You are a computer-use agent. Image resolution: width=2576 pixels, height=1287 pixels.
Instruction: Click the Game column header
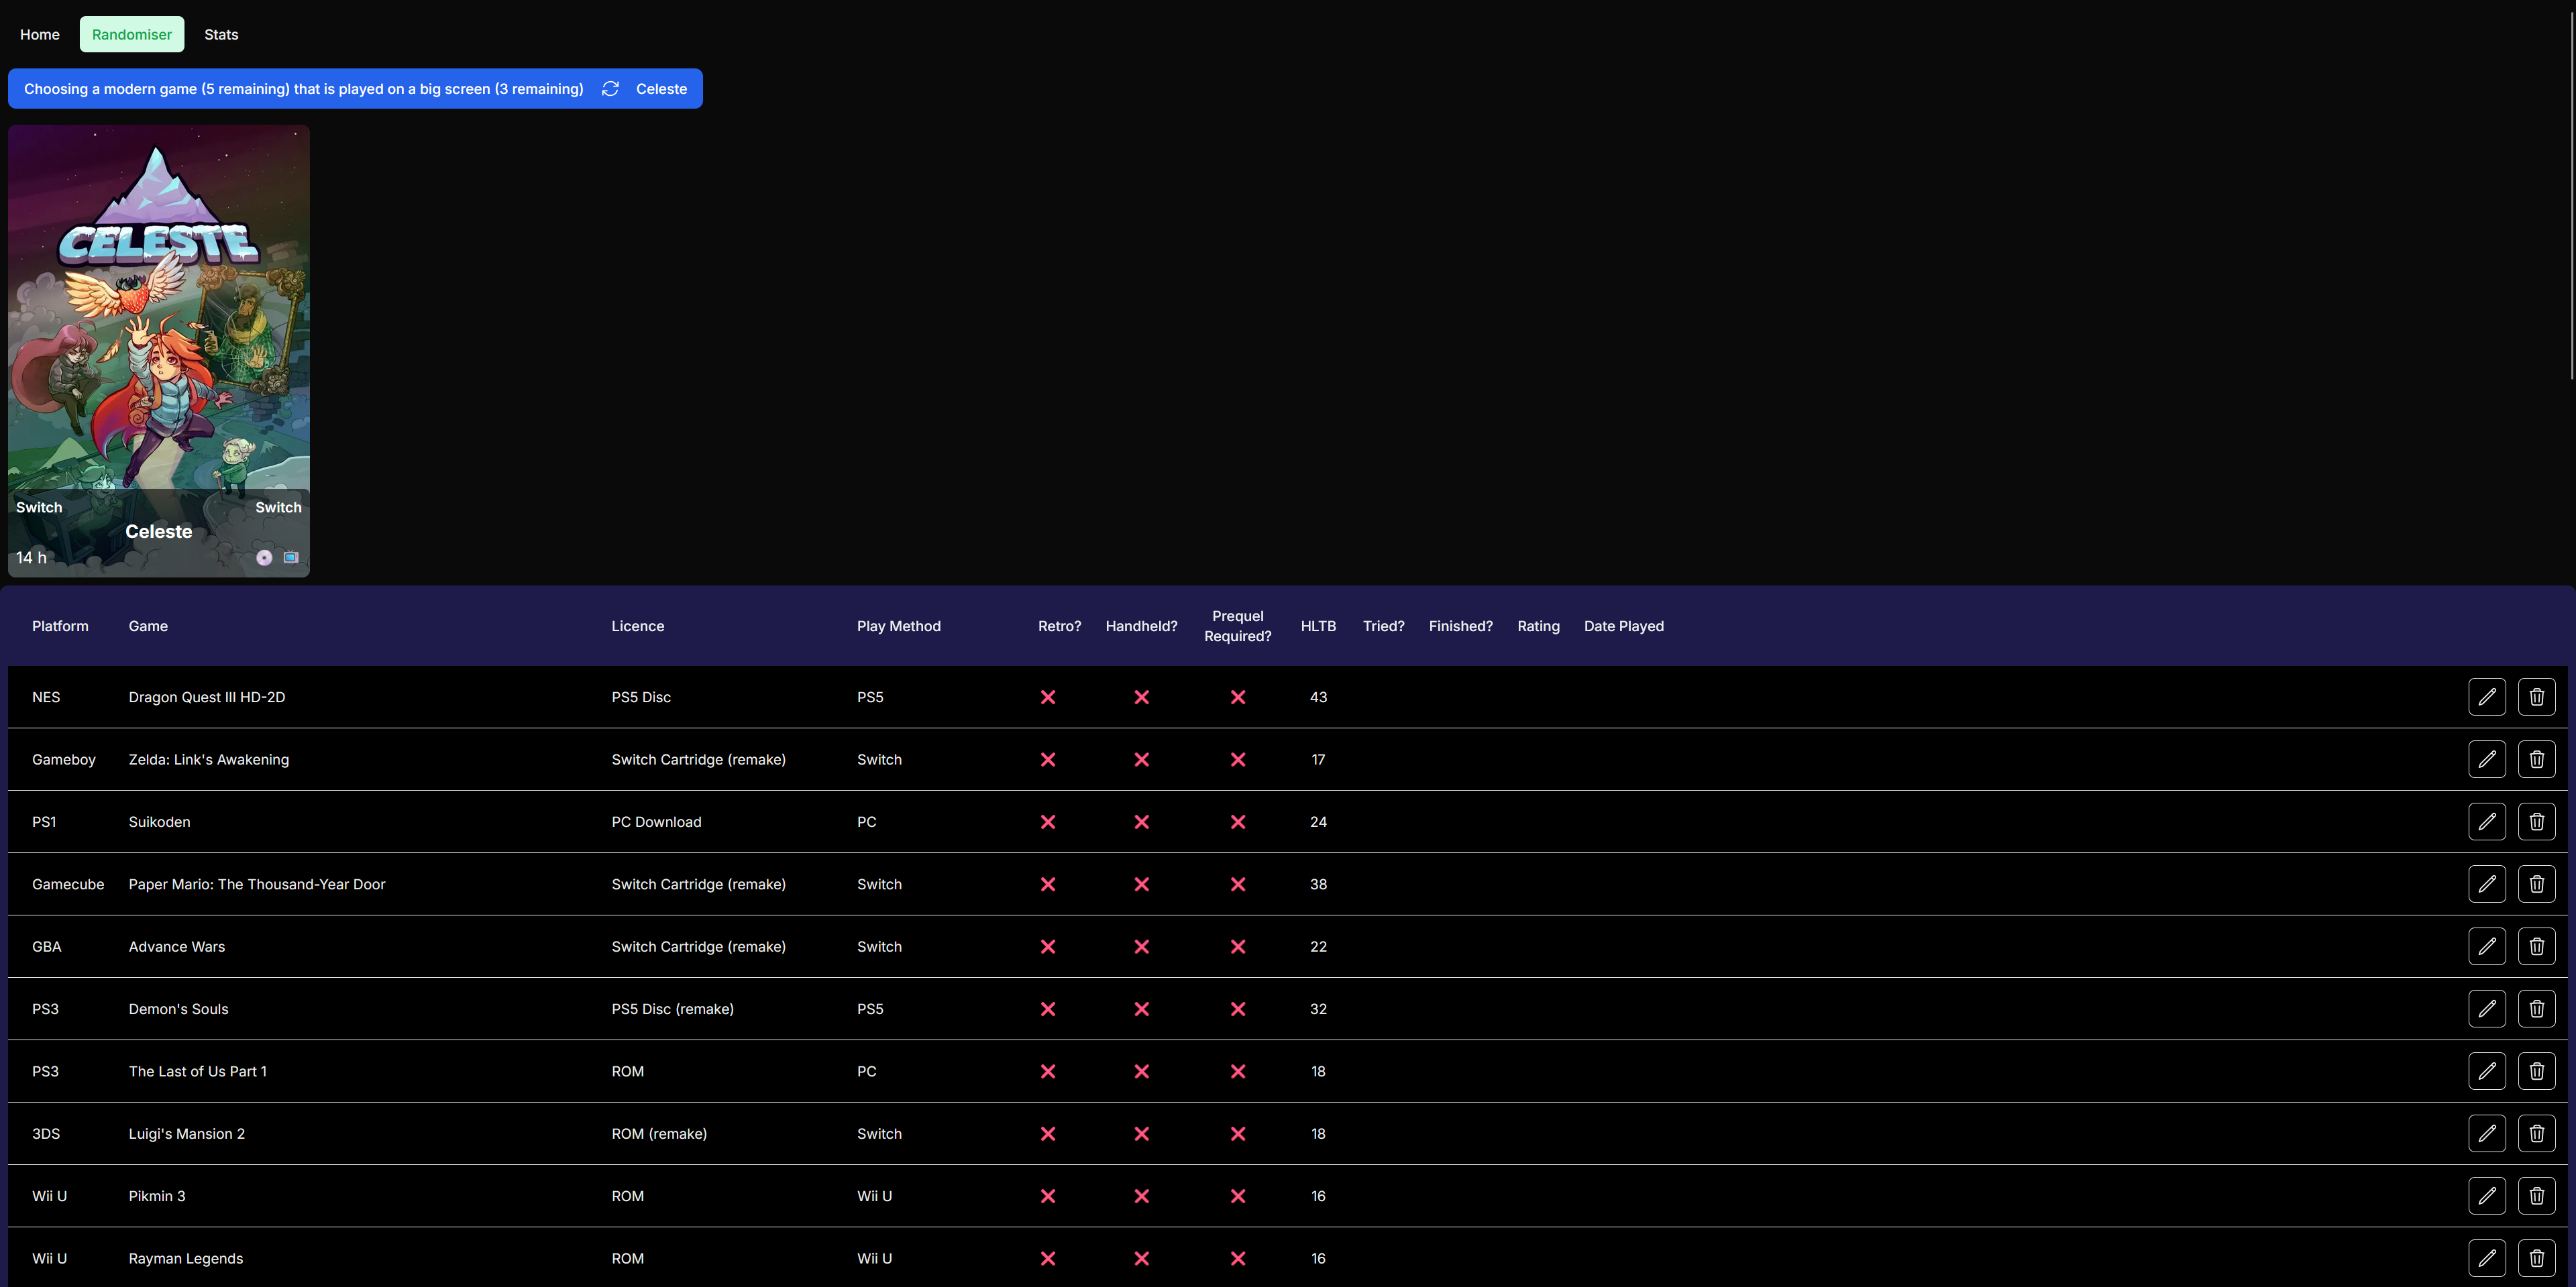(x=148, y=626)
